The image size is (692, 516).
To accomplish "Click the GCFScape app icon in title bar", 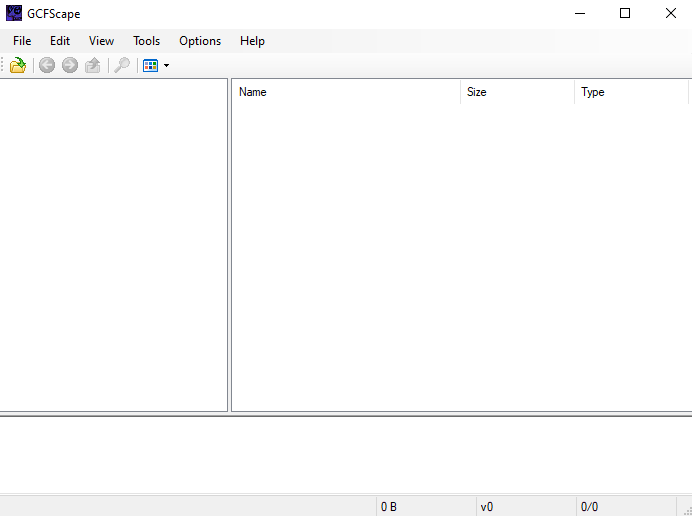I will [14, 13].
